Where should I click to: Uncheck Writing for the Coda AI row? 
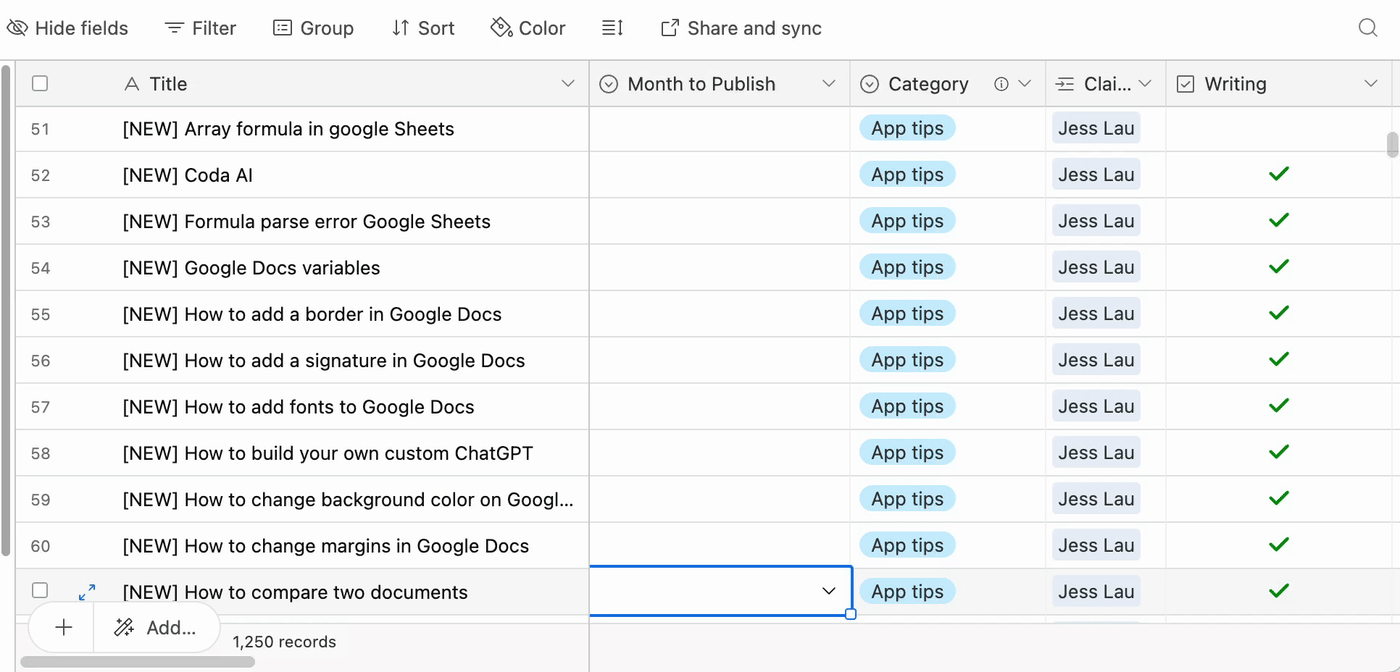[x=1278, y=175]
